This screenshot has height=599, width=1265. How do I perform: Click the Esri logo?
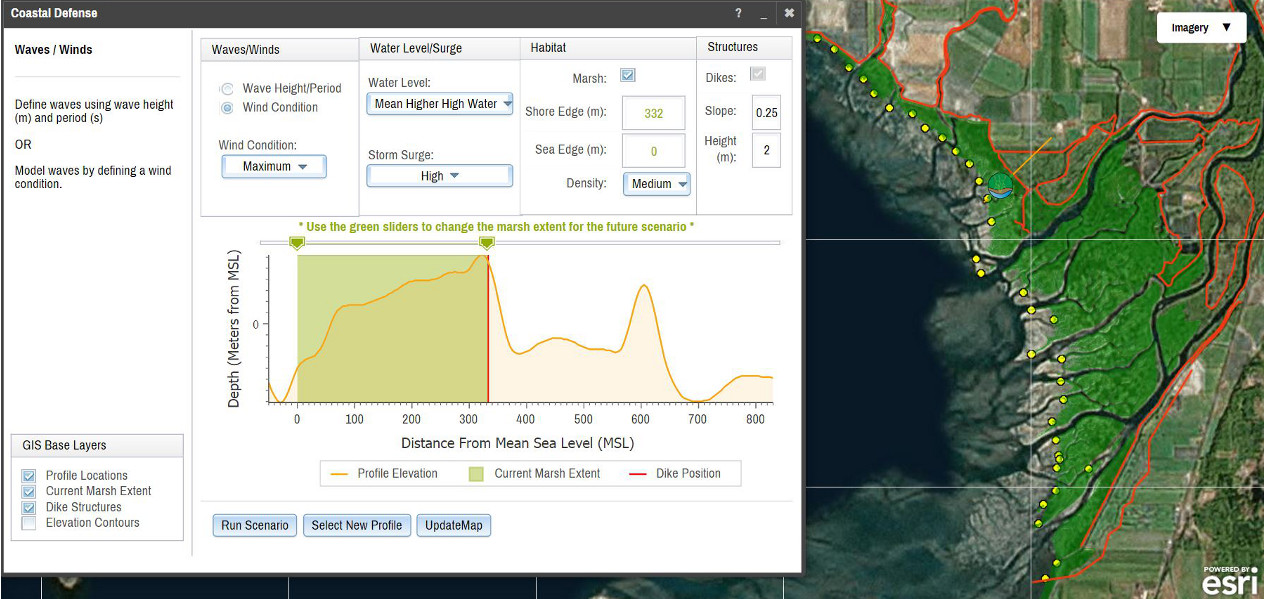click(x=1229, y=581)
